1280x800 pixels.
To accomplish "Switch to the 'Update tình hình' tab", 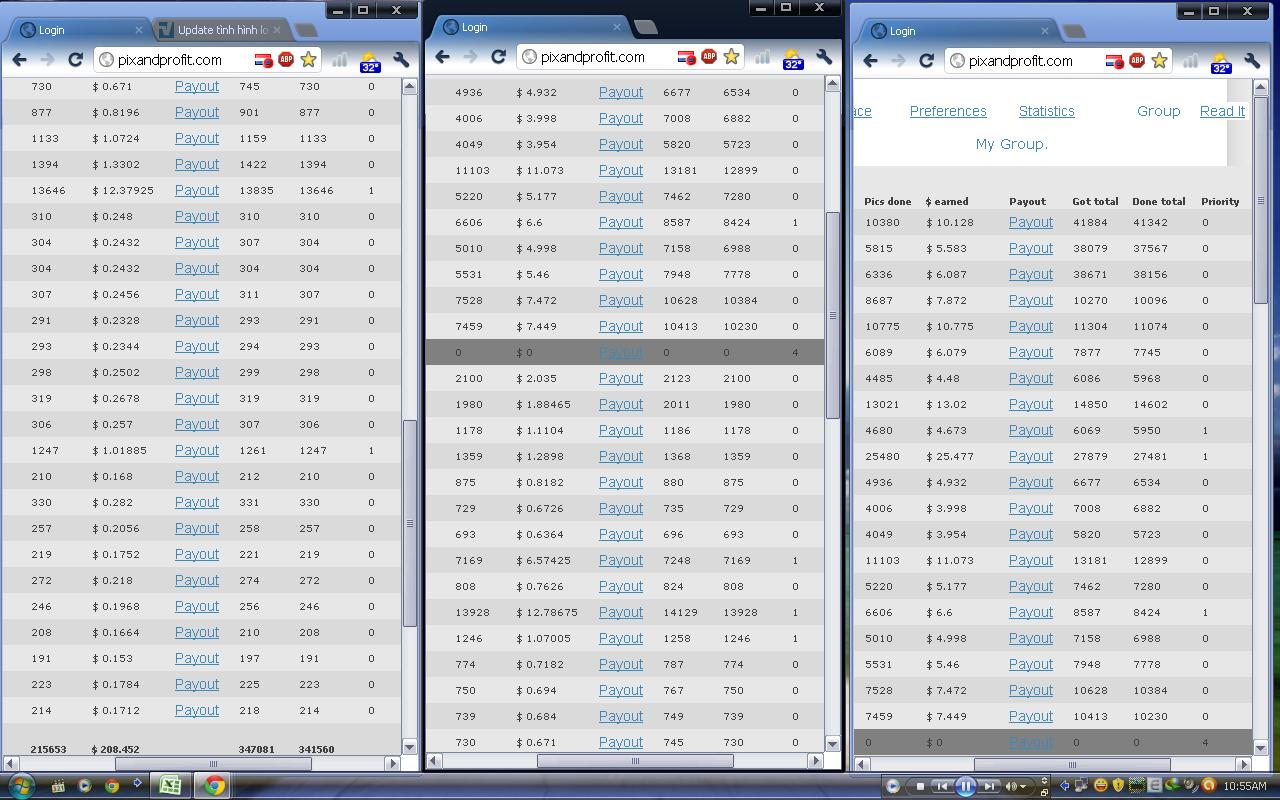I will point(222,30).
